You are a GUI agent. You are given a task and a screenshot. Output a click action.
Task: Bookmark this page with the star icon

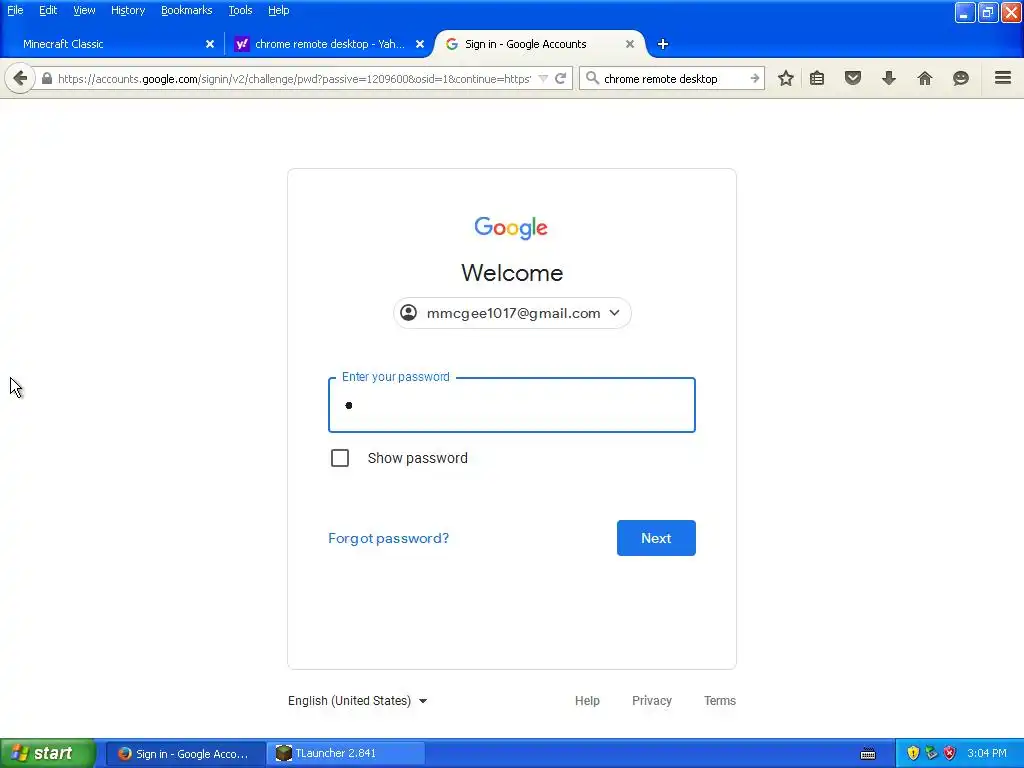[786, 78]
